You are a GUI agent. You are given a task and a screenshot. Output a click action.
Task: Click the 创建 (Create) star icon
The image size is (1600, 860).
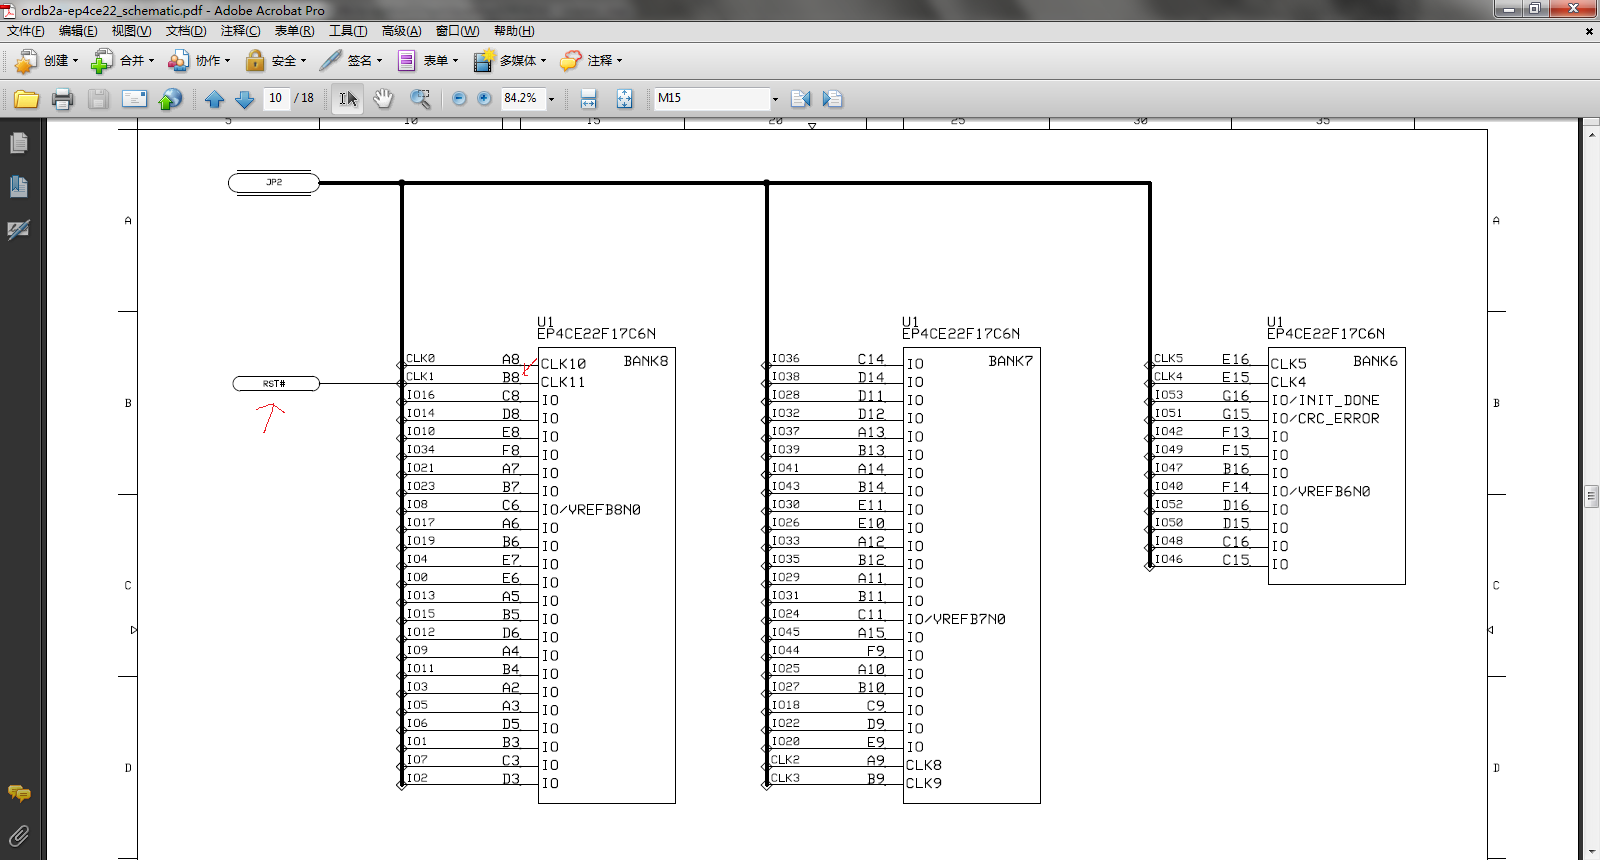tap(26, 61)
